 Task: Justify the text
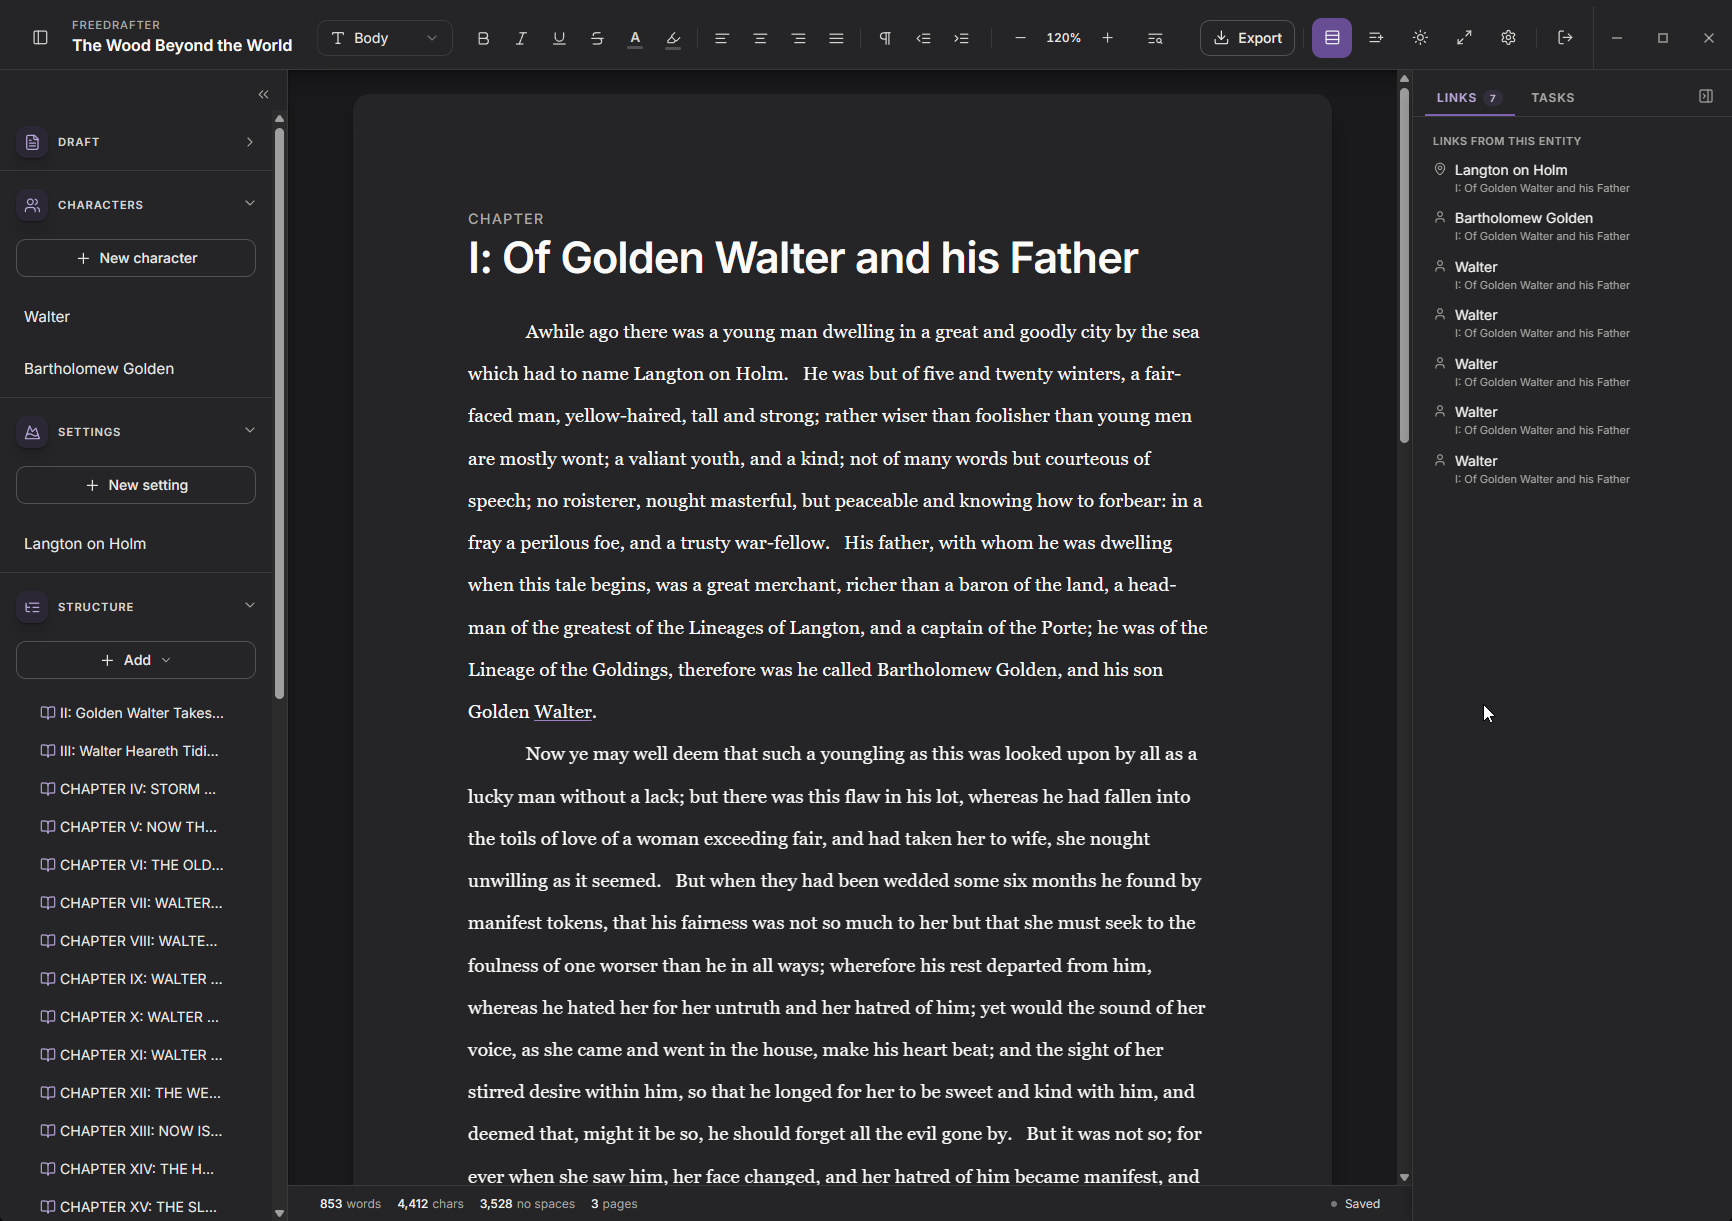click(836, 38)
